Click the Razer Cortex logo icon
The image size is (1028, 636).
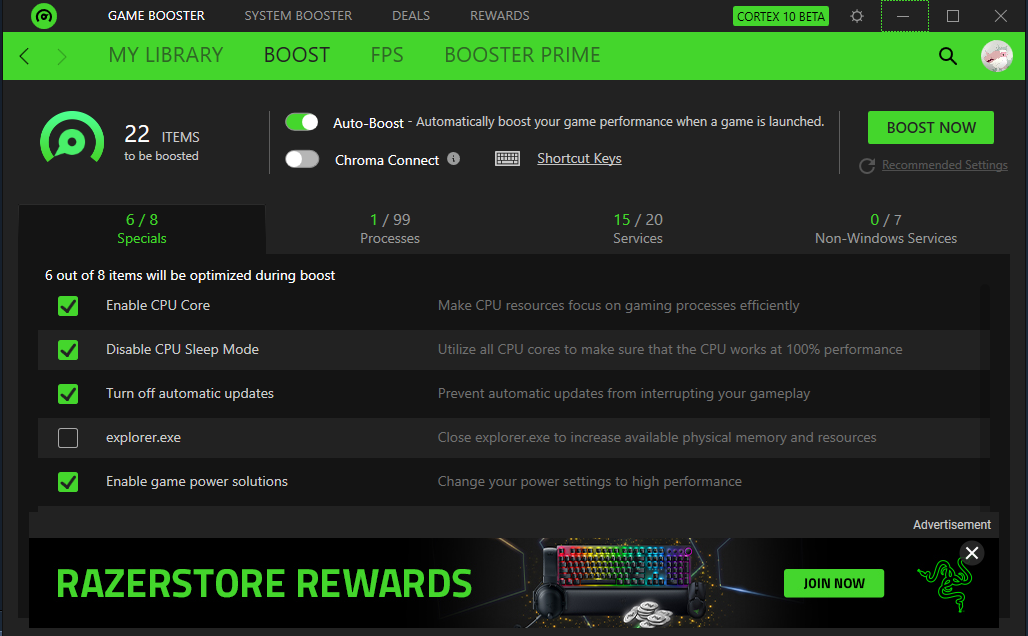(x=44, y=16)
